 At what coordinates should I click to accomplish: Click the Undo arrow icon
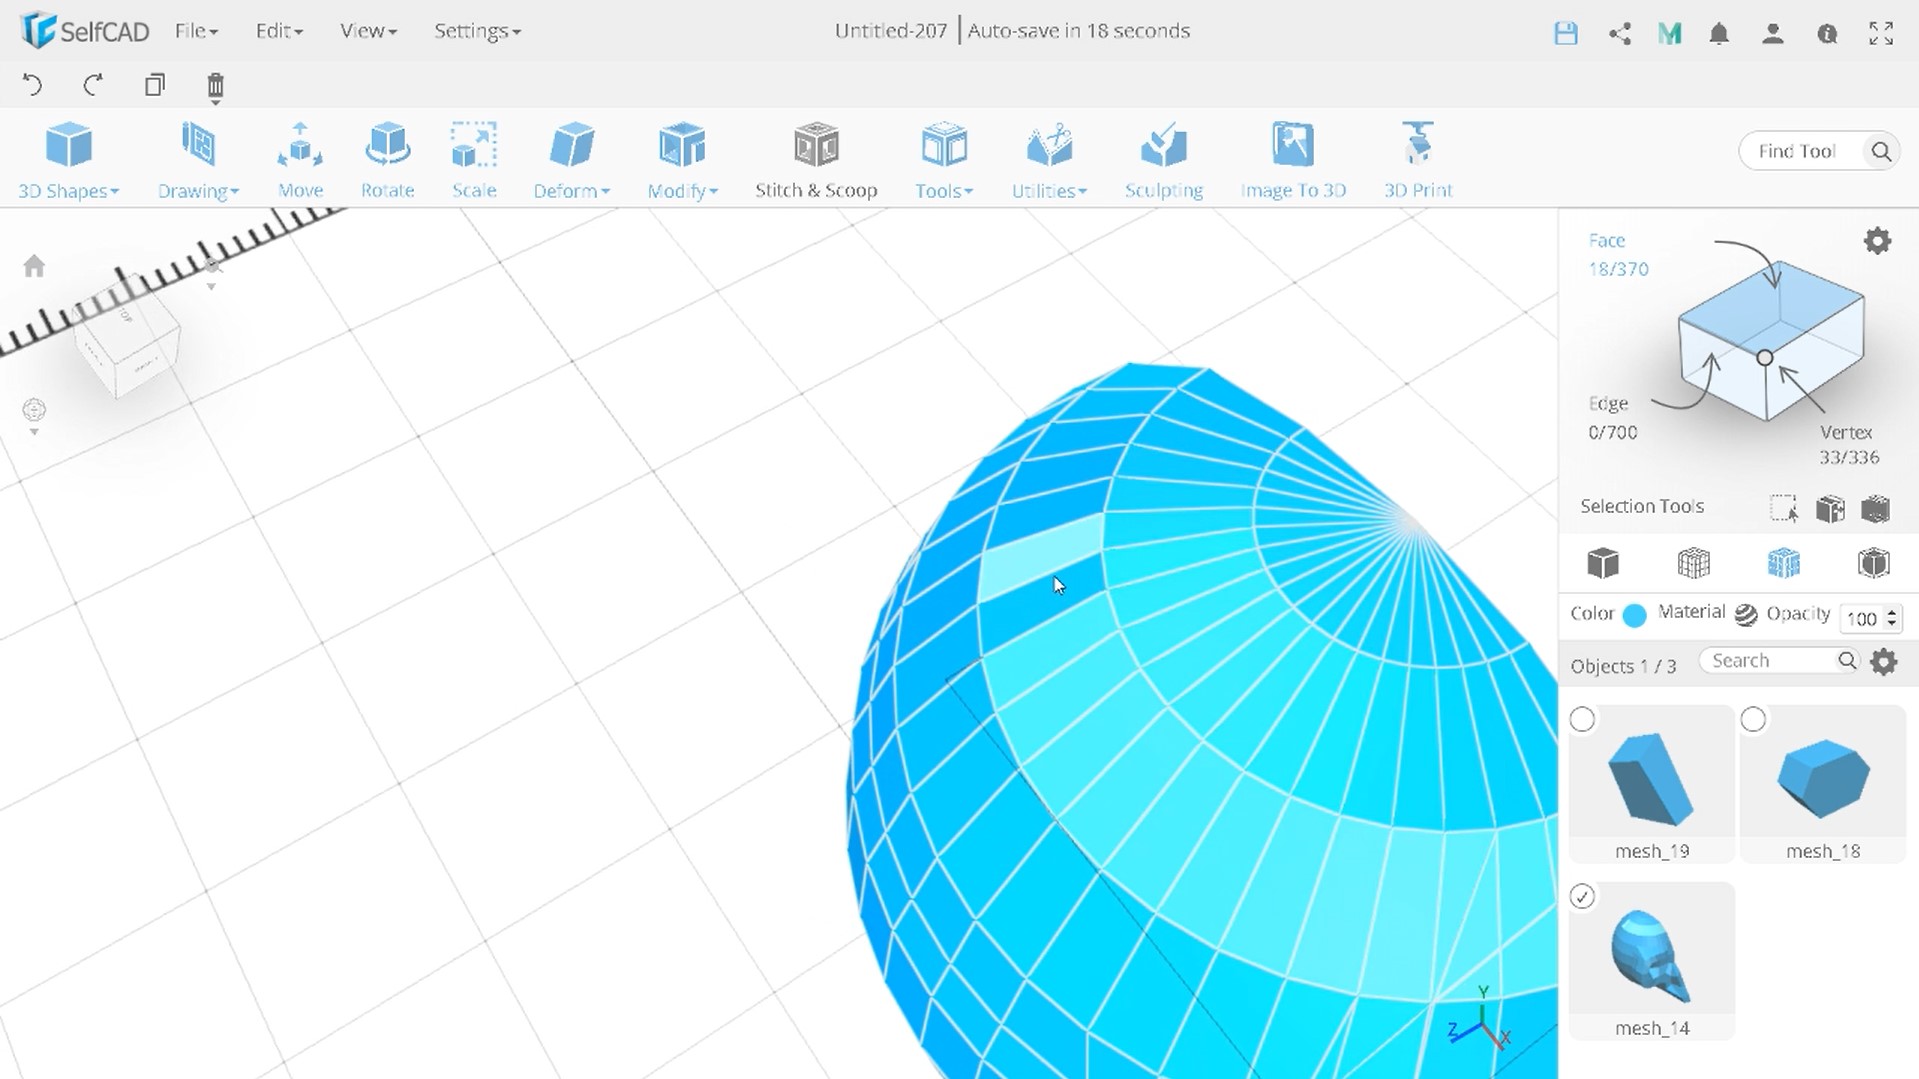(32, 85)
